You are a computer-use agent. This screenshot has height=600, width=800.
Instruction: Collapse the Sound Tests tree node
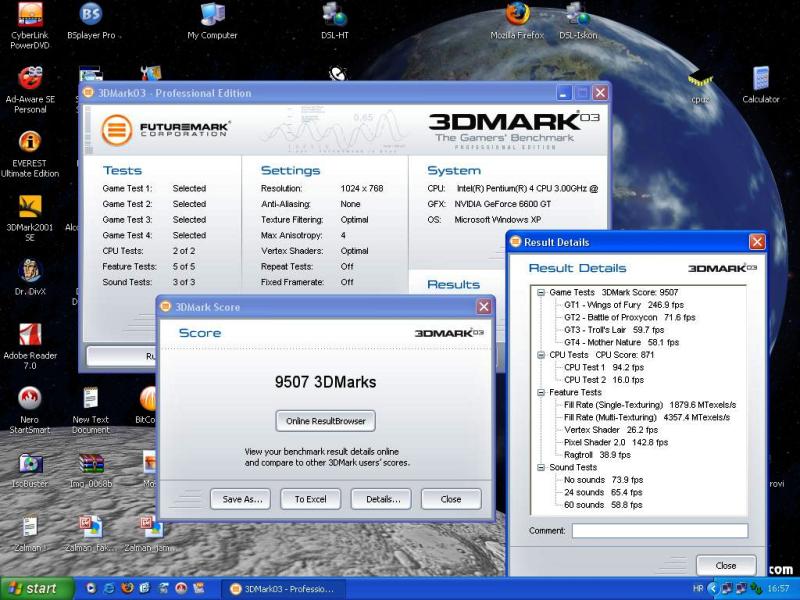pyautogui.click(x=541, y=467)
